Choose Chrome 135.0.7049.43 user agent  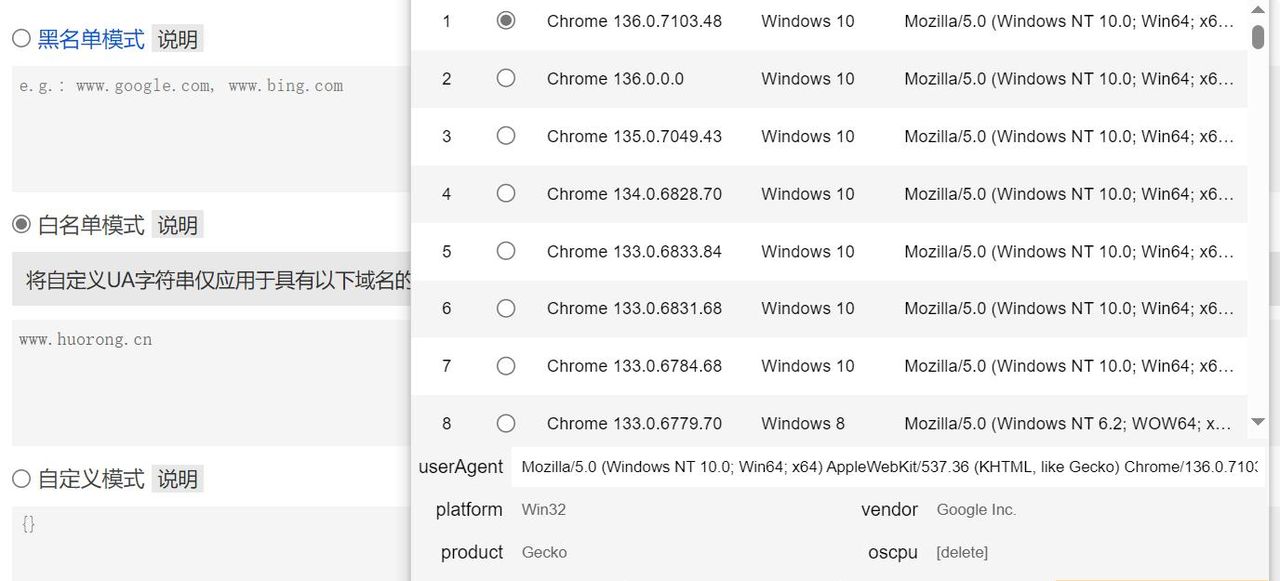pos(506,136)
